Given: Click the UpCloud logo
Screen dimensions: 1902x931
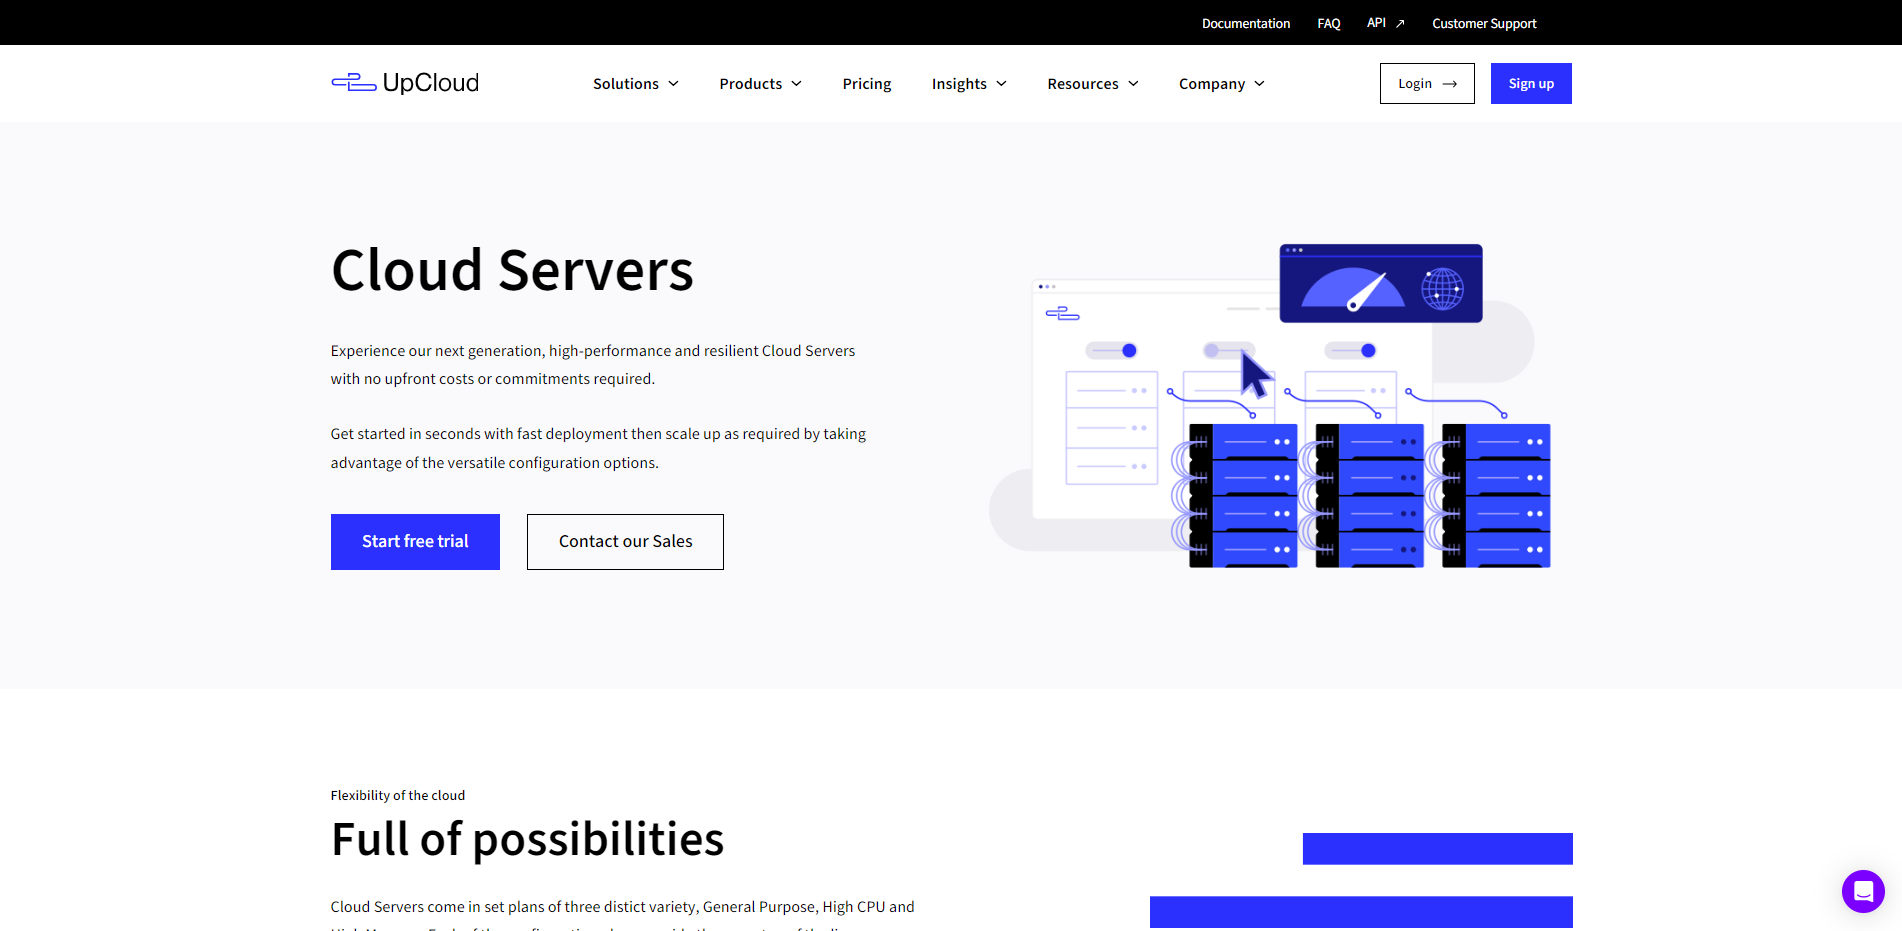Looking at the screenshot, I should coord(405,83).
